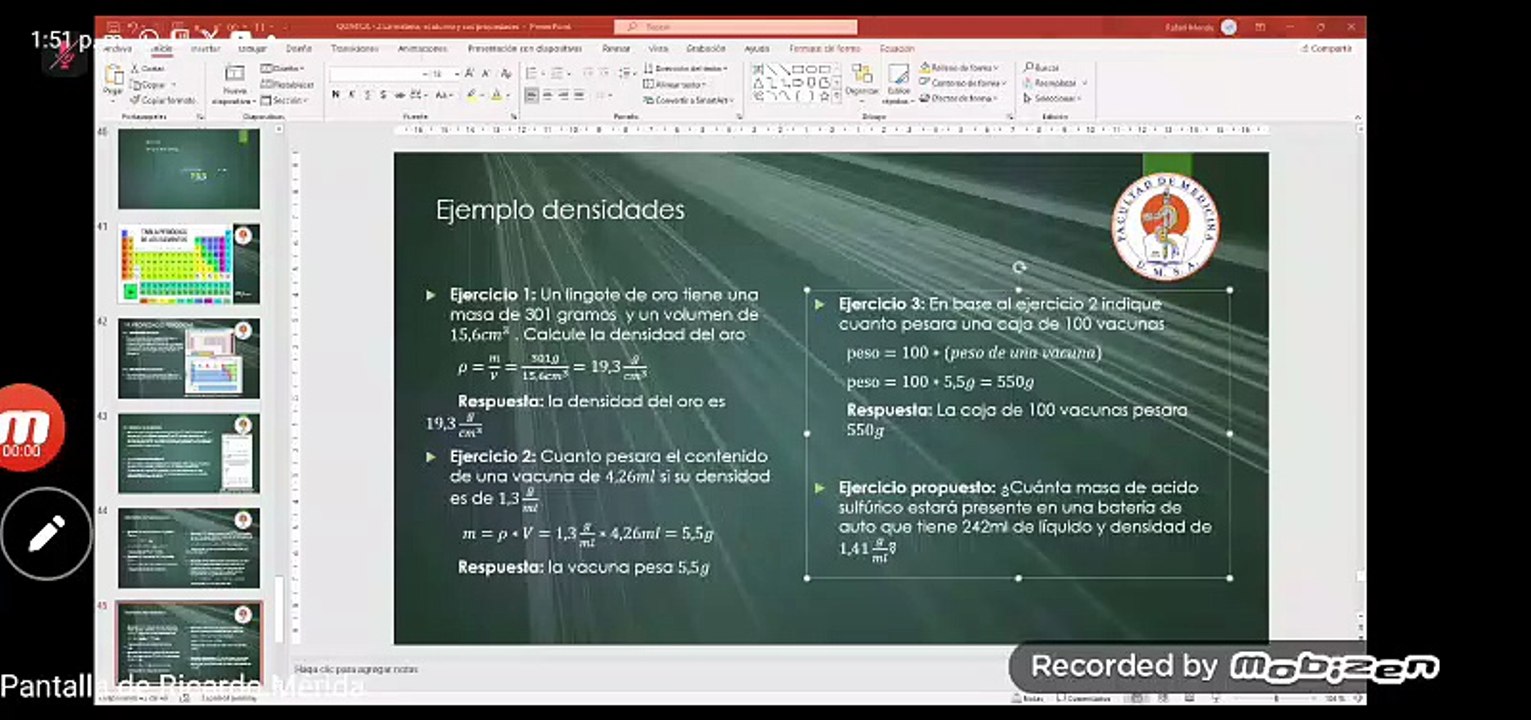
Task: Align text left in paragraph group
Action: click(x=532, y=95)
